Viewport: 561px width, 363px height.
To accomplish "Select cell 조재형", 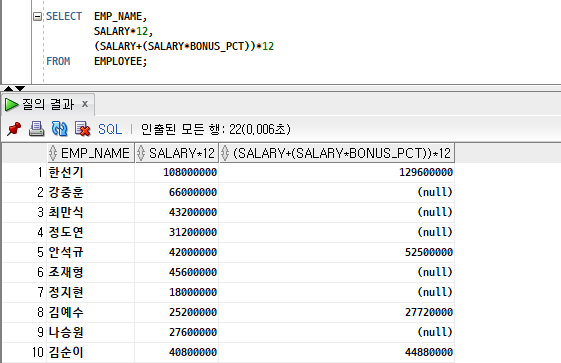I will 91,273.
